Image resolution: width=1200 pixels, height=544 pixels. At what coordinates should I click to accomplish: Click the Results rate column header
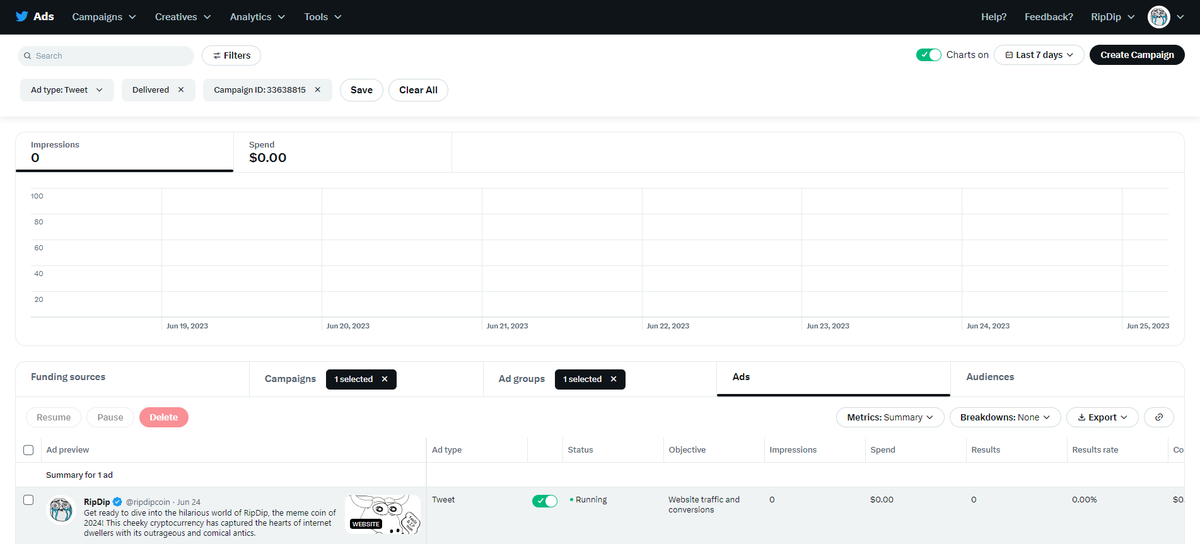pos(1095,450)
